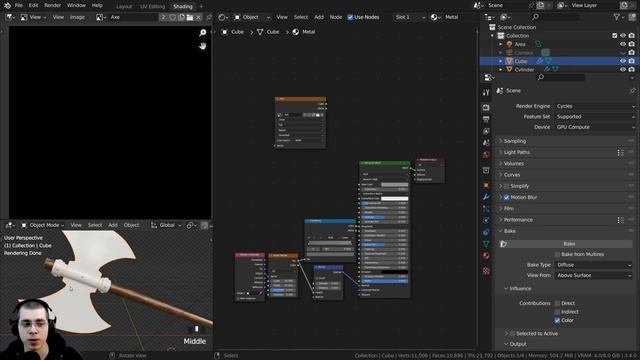Screen dimensions: 640x360
Task: Open the World properties tab icon
Action: [486, 155]
